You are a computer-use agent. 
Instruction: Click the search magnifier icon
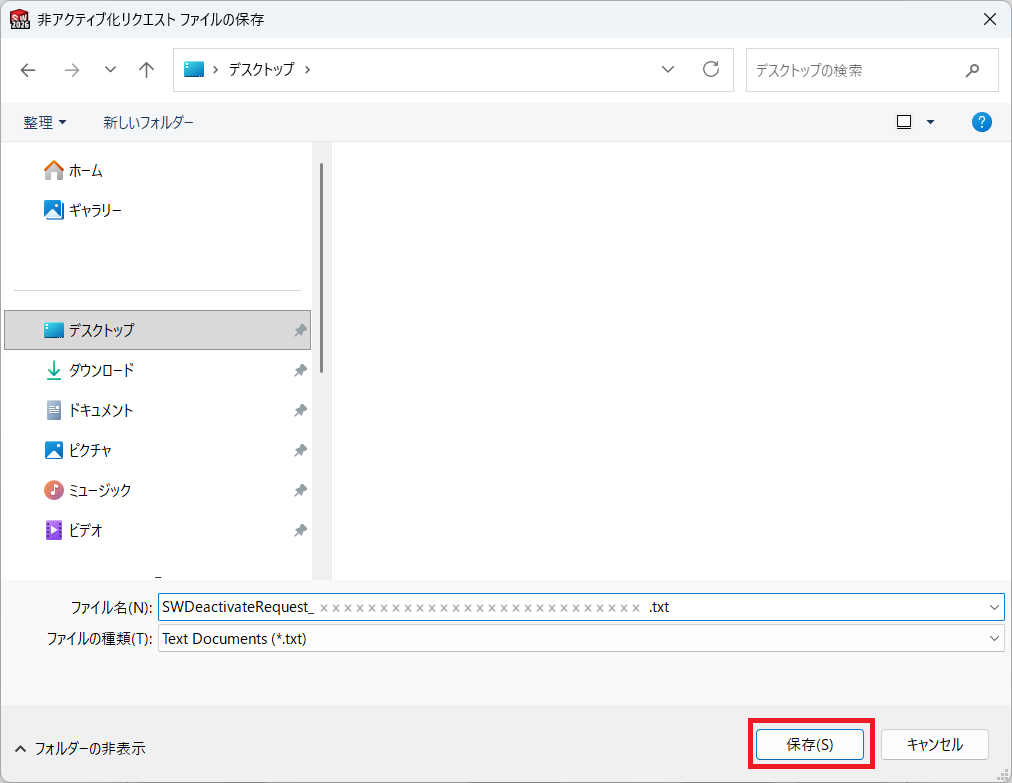click(972, 70)
